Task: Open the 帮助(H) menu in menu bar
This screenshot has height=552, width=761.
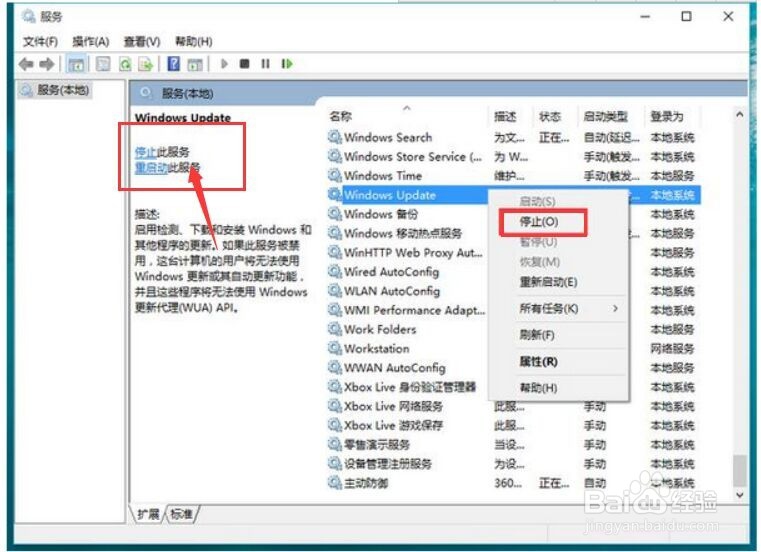Action: (194, 42)
